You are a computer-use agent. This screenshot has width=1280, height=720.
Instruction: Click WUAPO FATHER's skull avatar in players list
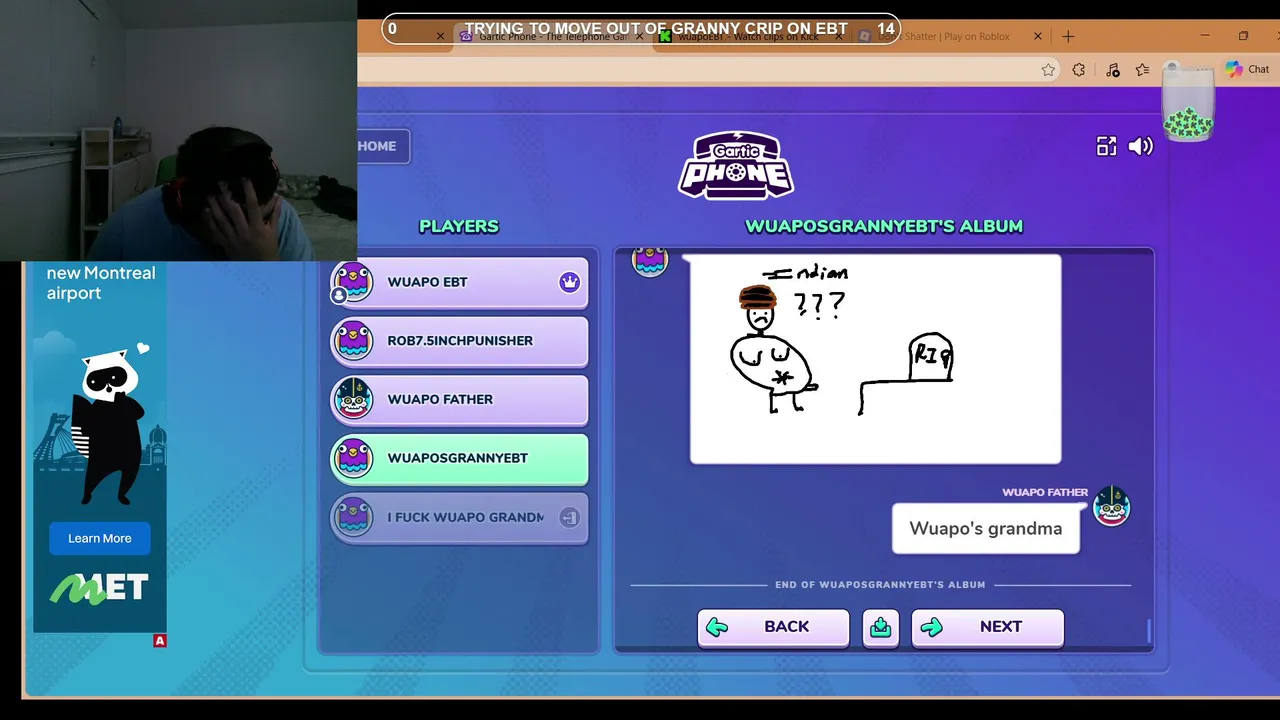352,399
